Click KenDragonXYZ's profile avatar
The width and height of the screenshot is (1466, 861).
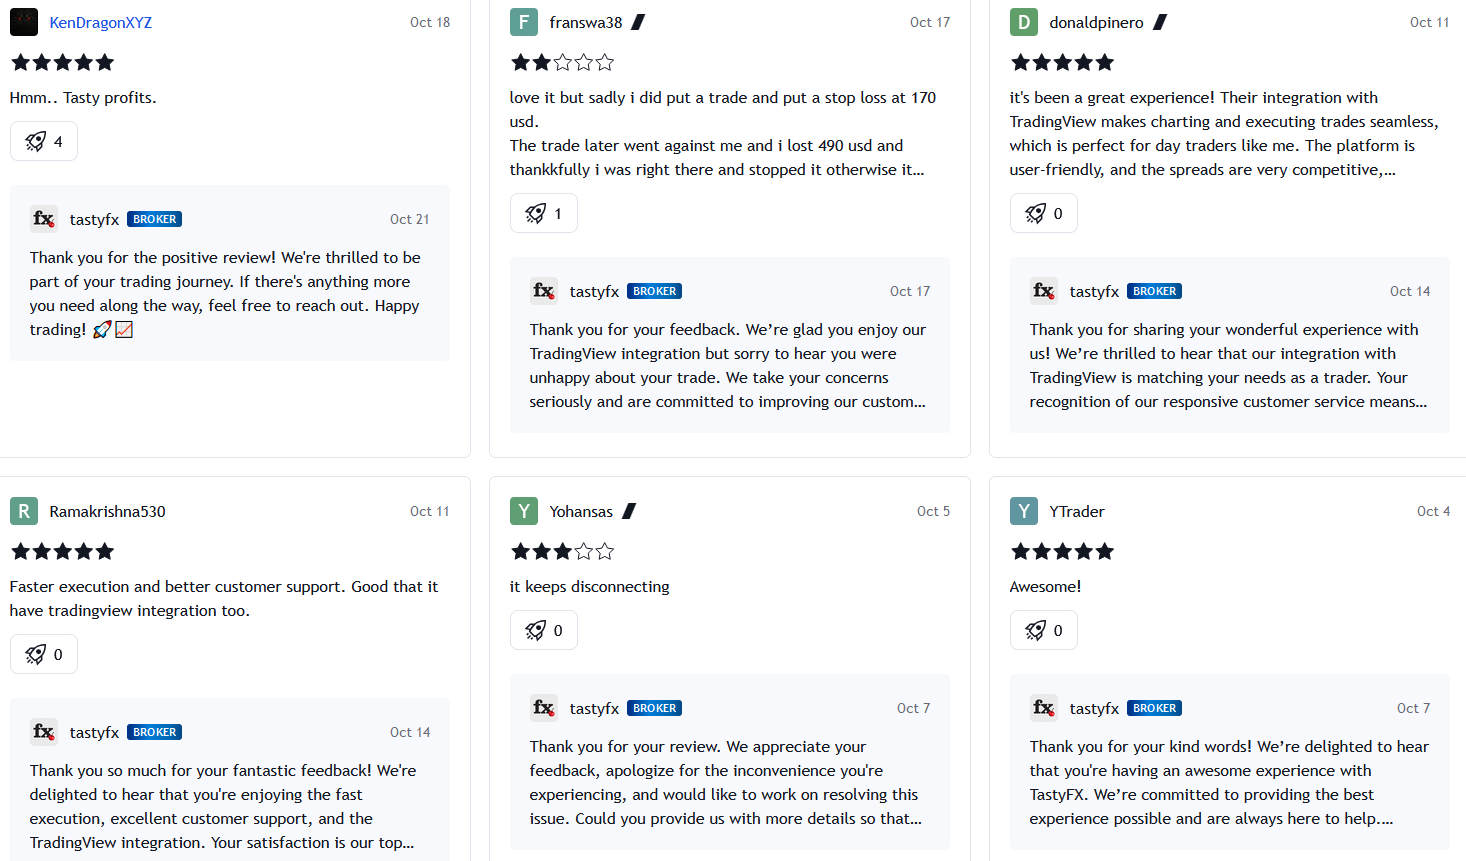click(24, 22)
